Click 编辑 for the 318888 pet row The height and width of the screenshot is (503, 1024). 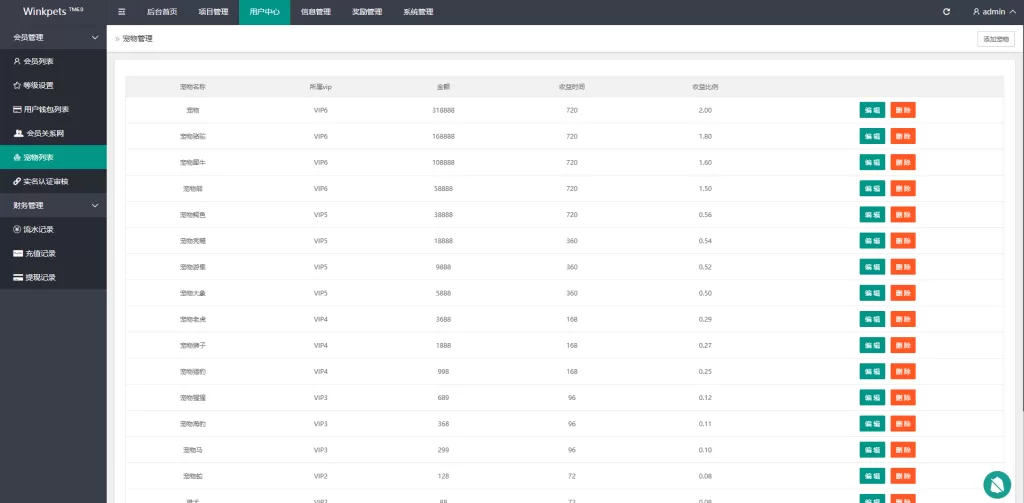pos(872,110)
